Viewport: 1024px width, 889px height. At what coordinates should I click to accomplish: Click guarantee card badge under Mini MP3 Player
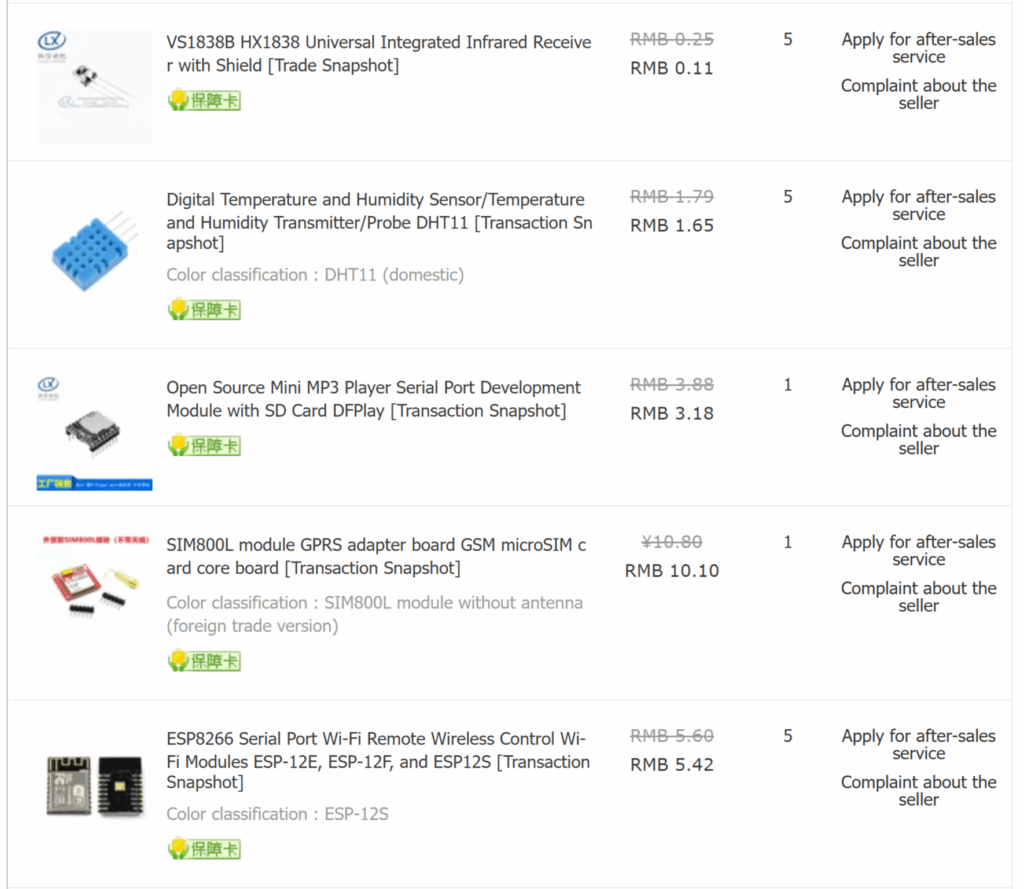(204, 445)
